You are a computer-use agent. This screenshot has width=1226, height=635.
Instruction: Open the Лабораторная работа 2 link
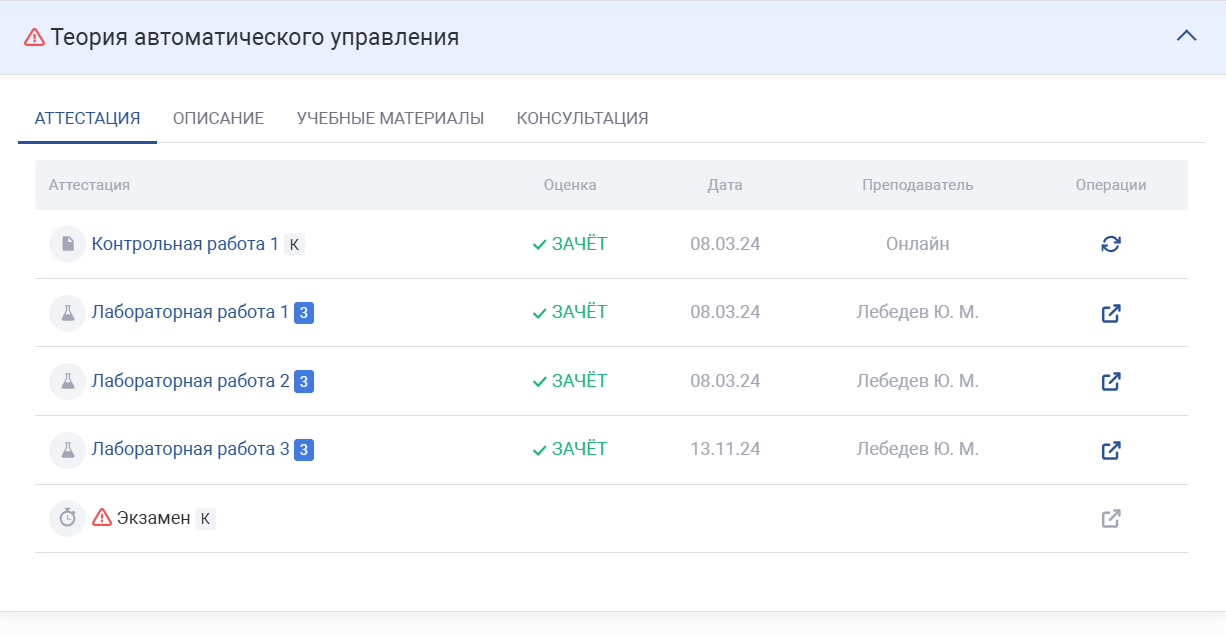[190, 381]
